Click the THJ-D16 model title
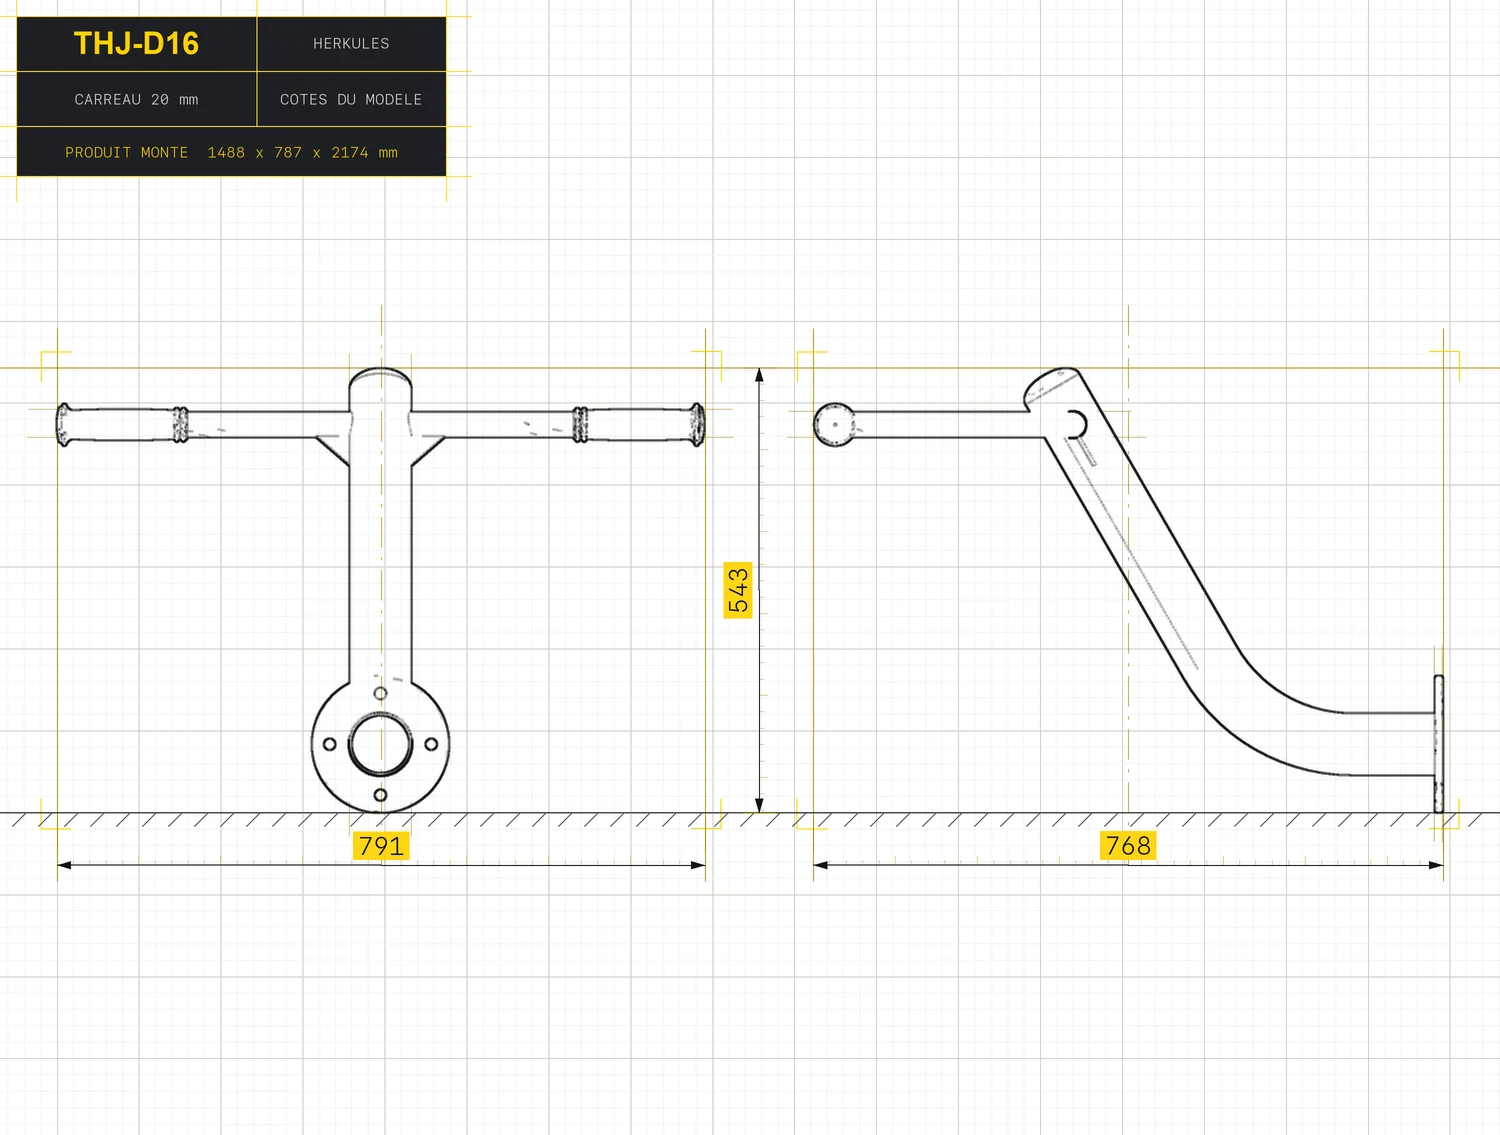Screen dimensions: 1500x1135 pos(136,44)
